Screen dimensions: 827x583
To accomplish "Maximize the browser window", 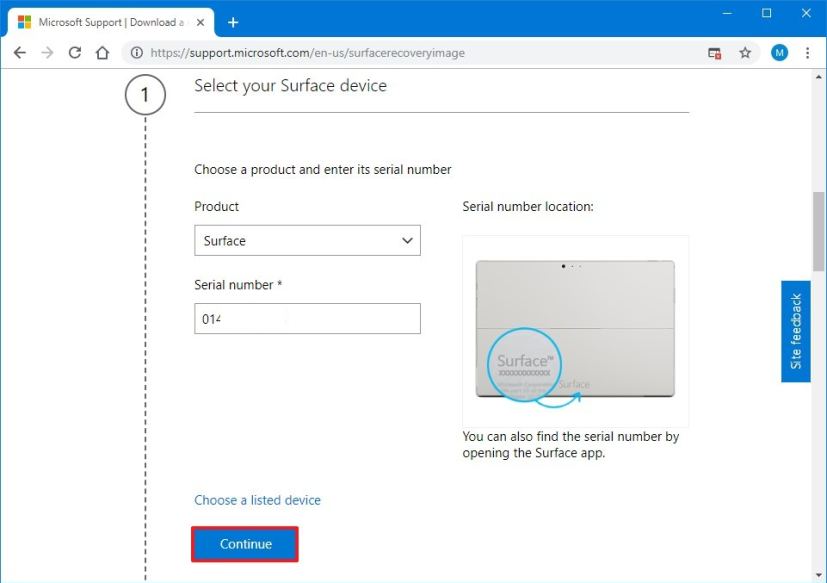I will (767, 13).
